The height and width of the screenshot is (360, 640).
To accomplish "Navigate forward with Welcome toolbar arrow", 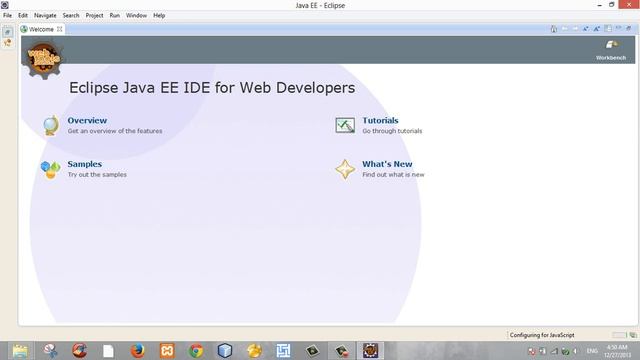I will tap(575, 29).
